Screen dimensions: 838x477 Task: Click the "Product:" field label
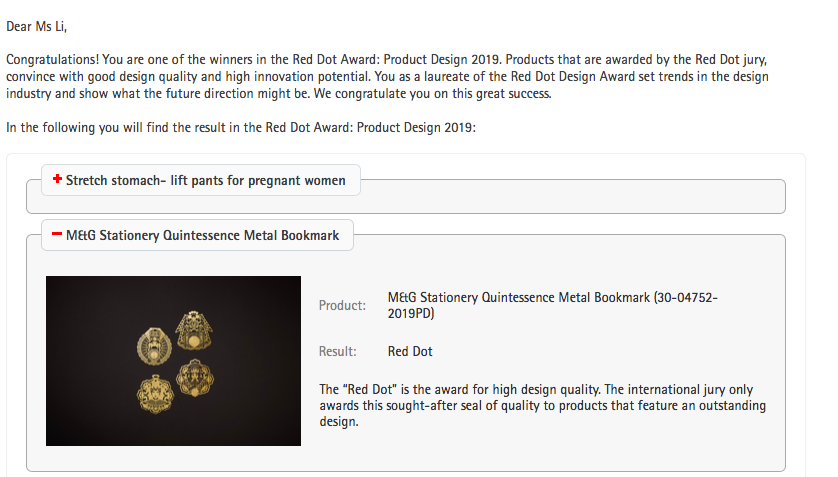coord(342,305)
